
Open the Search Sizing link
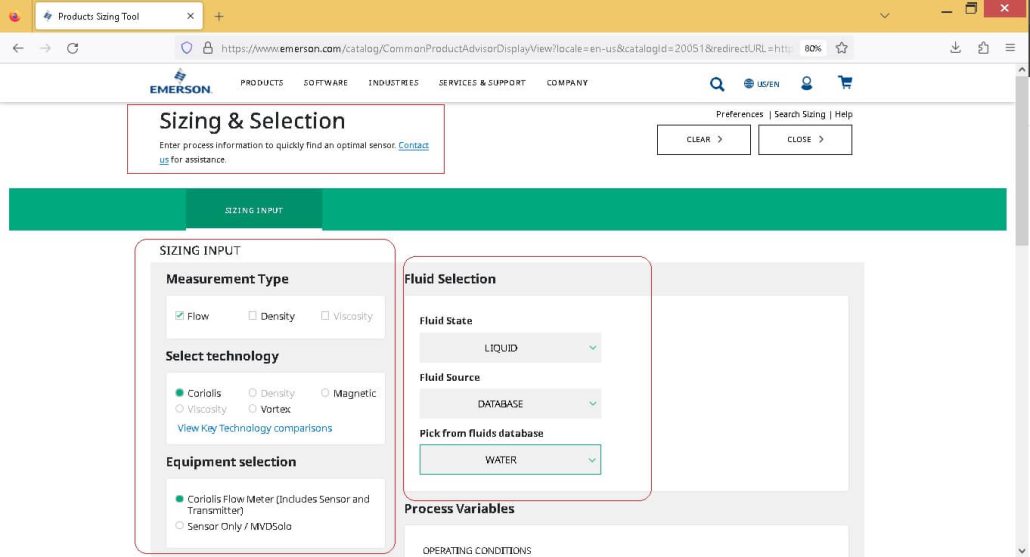[x=799, y=114]
